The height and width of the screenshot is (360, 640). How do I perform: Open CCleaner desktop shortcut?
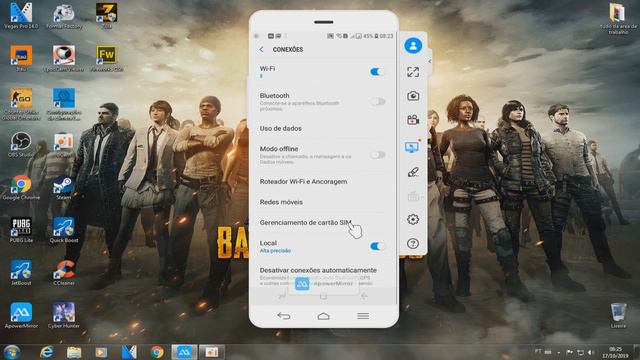pos(64,273)
